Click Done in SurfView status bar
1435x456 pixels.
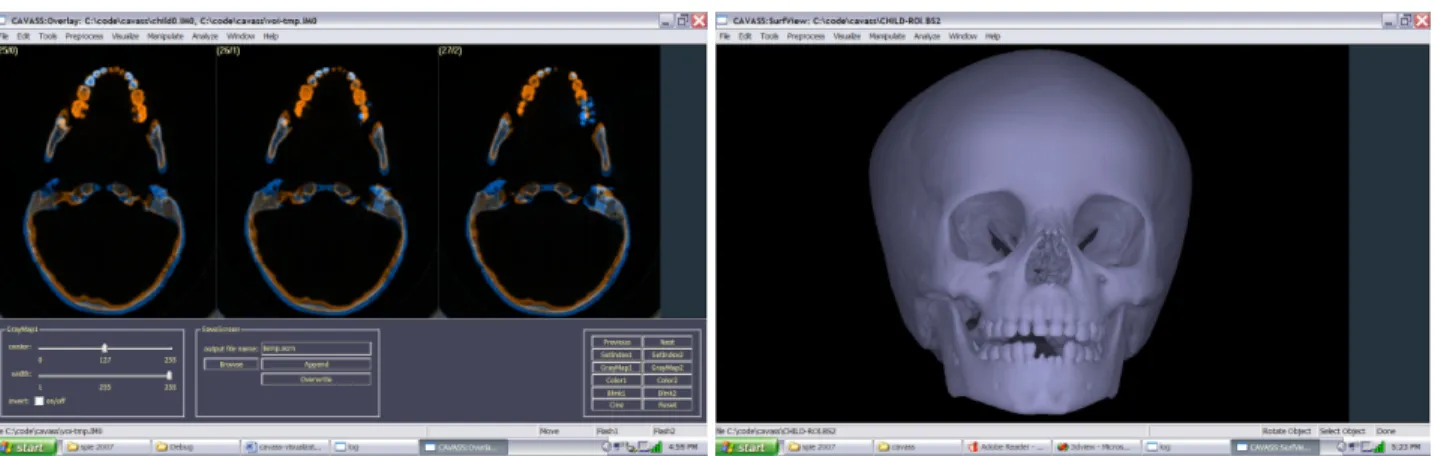pos(1386,431)
